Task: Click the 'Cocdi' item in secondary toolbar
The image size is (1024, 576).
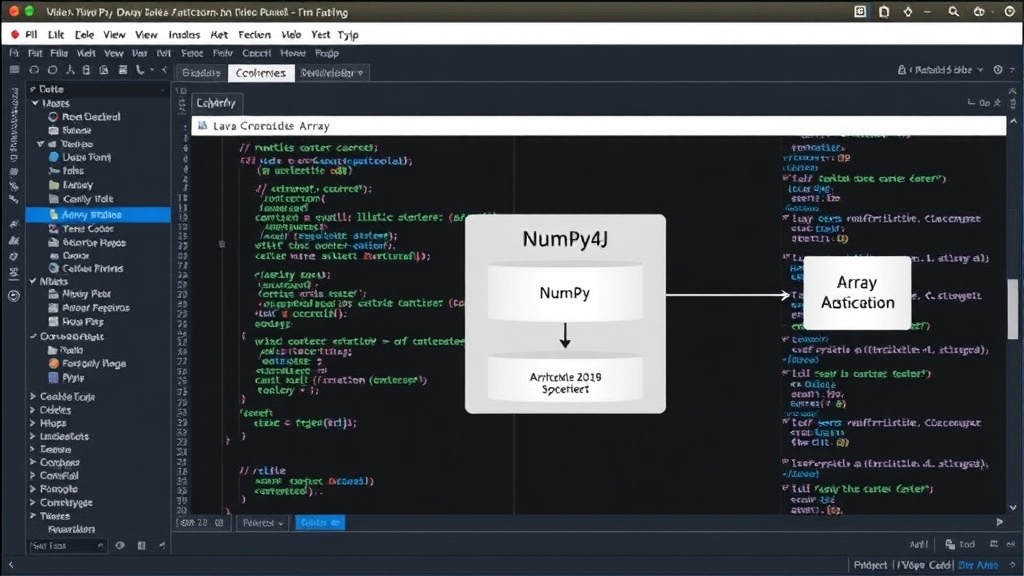Action: [x=256, y=53]
